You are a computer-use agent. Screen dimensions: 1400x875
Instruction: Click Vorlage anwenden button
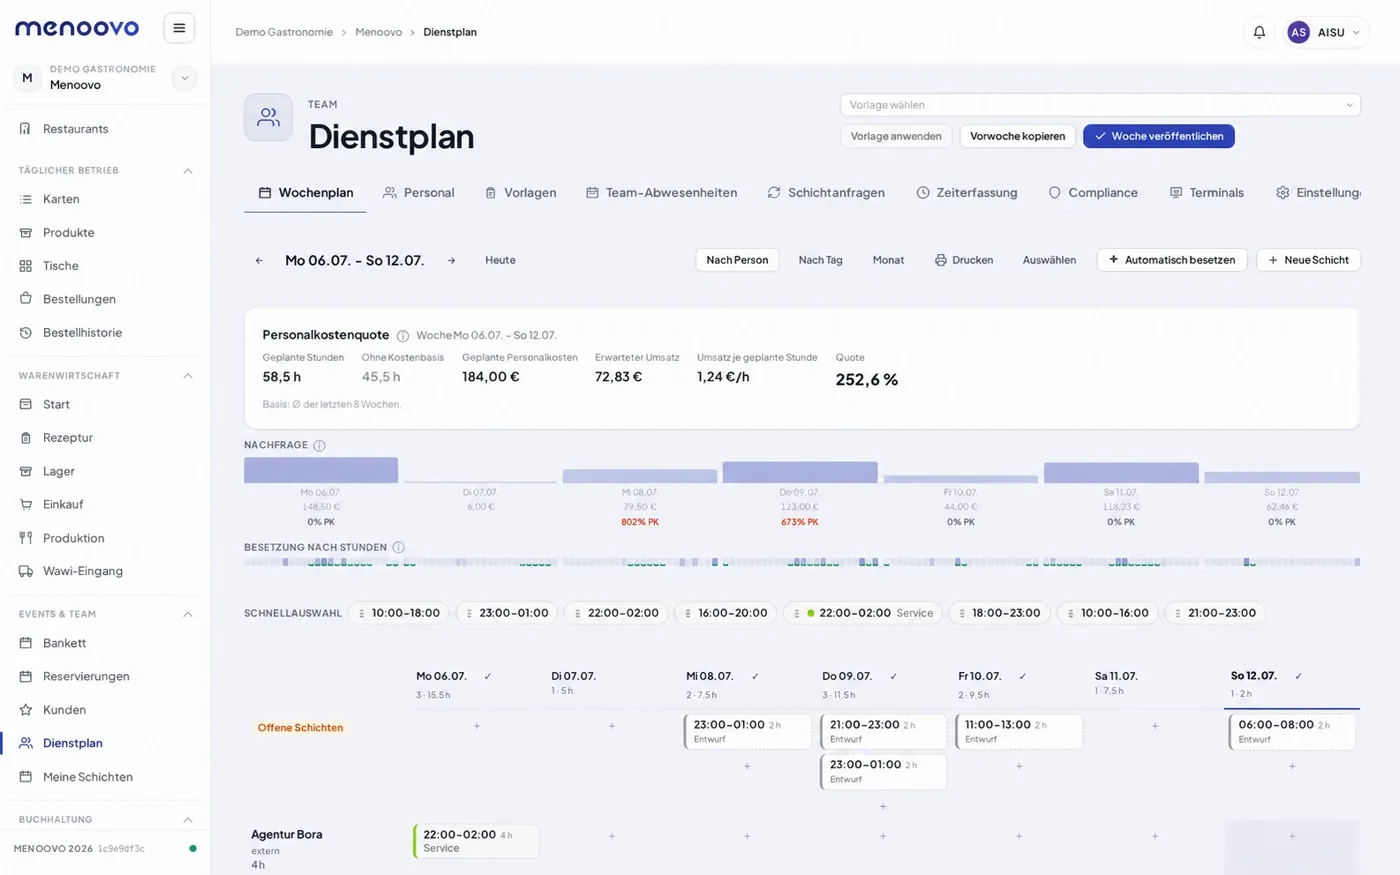[896, 136]
